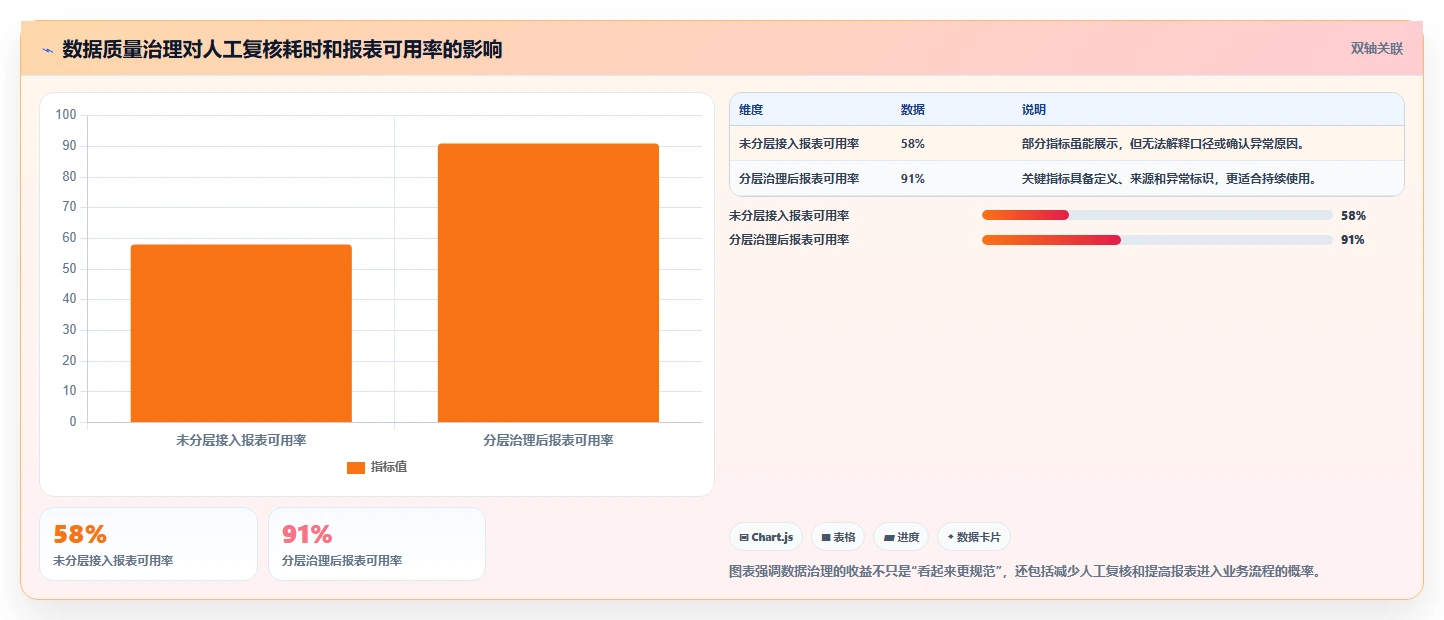Click the y-axis value 50
1444x620 pixels.
point(70,268)
